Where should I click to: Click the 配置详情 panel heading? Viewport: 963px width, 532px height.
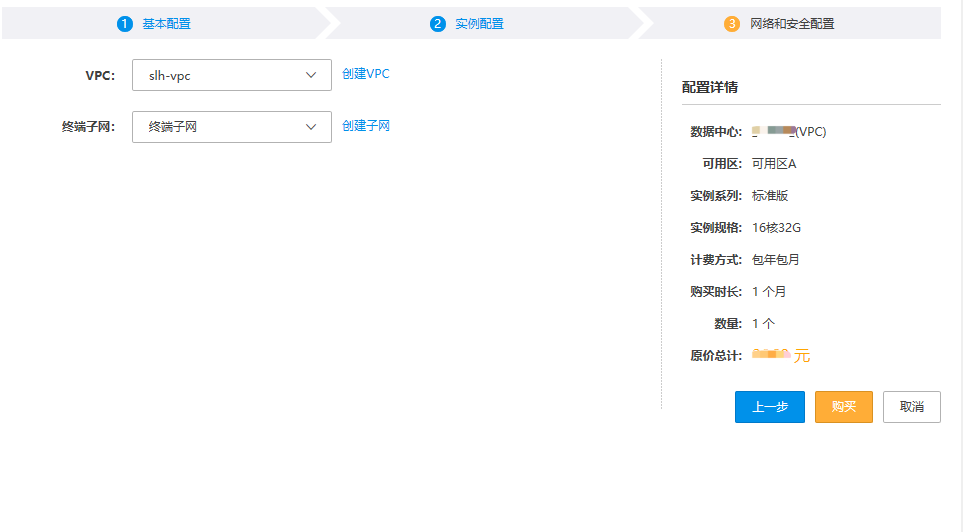710,87
